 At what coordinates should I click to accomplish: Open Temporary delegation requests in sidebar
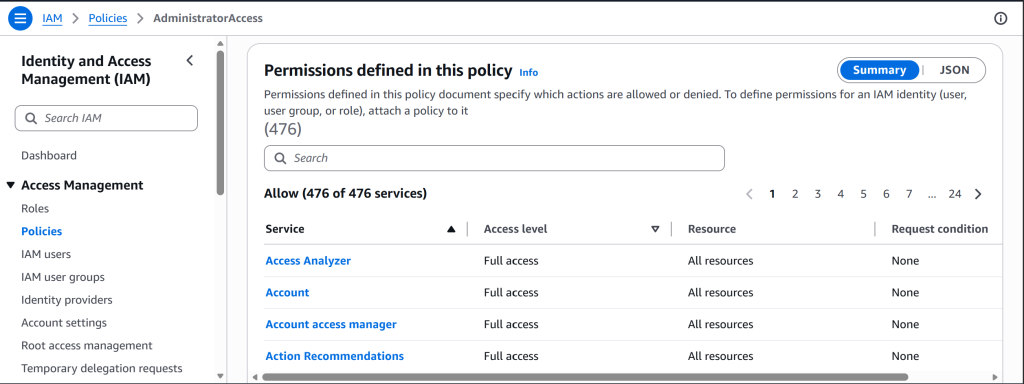pyautogui.click(x=102, y=368)
